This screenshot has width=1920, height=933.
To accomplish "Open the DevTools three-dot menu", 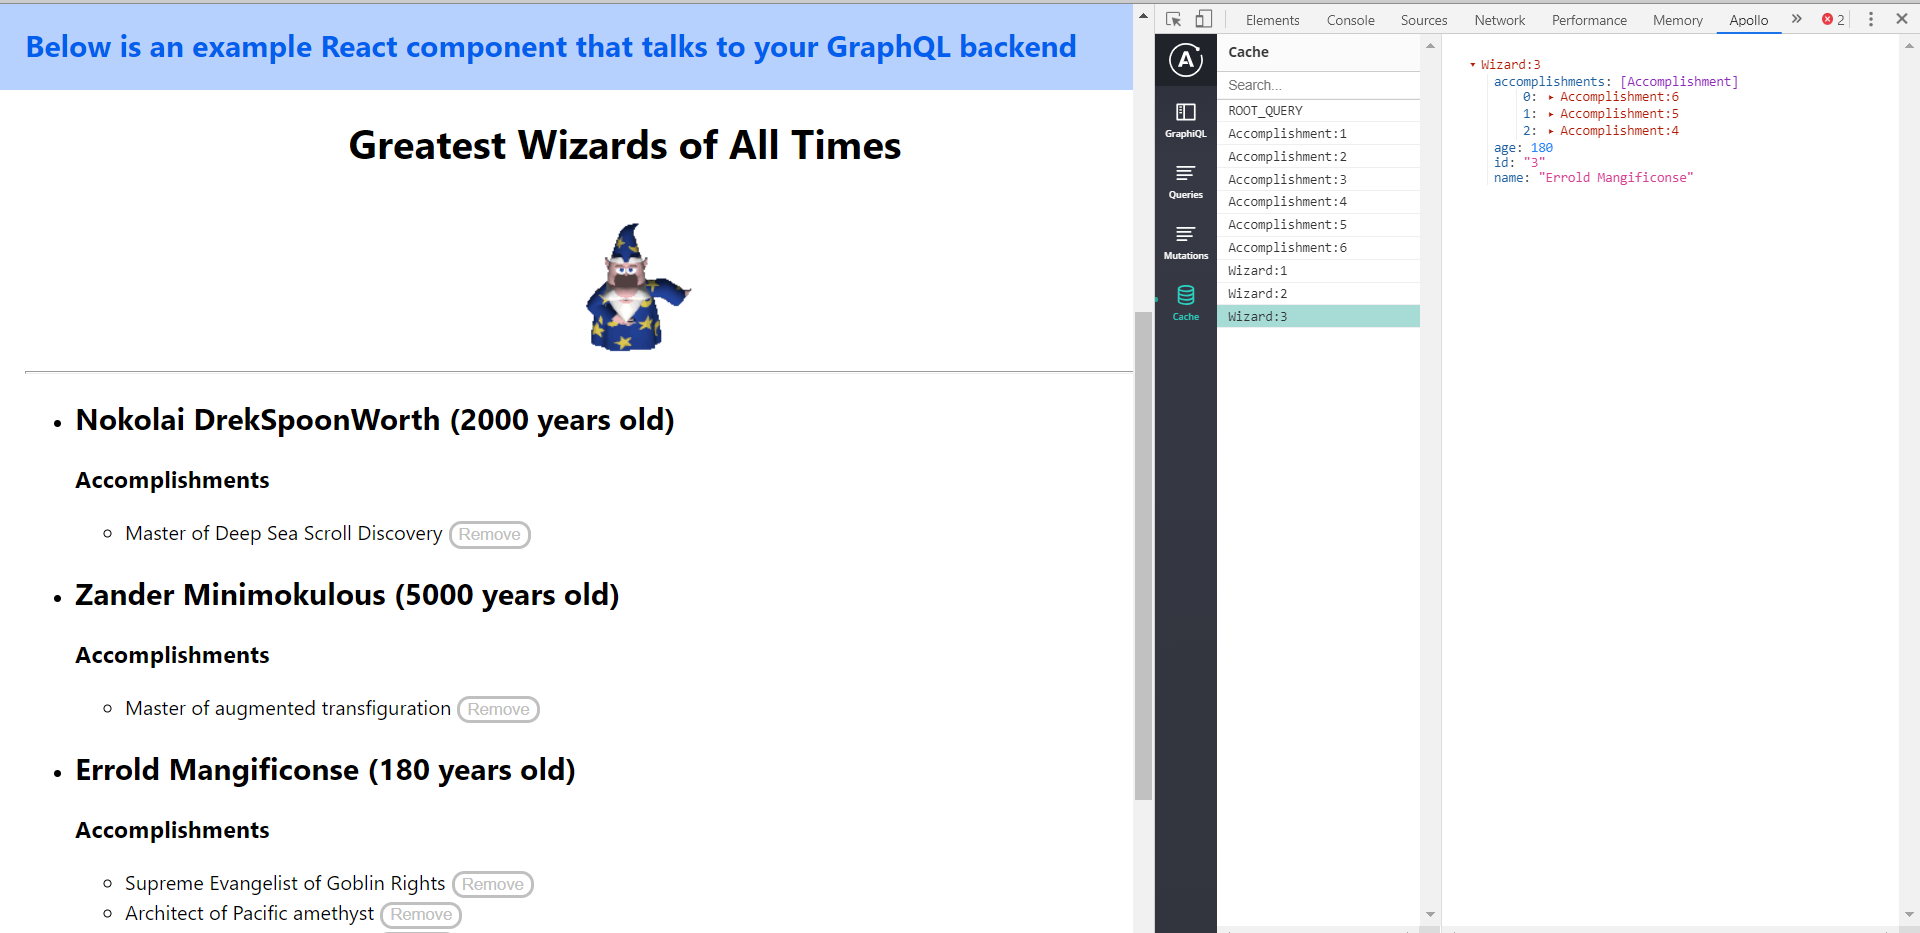I will pyautogui.click(x=1871, y=19).
